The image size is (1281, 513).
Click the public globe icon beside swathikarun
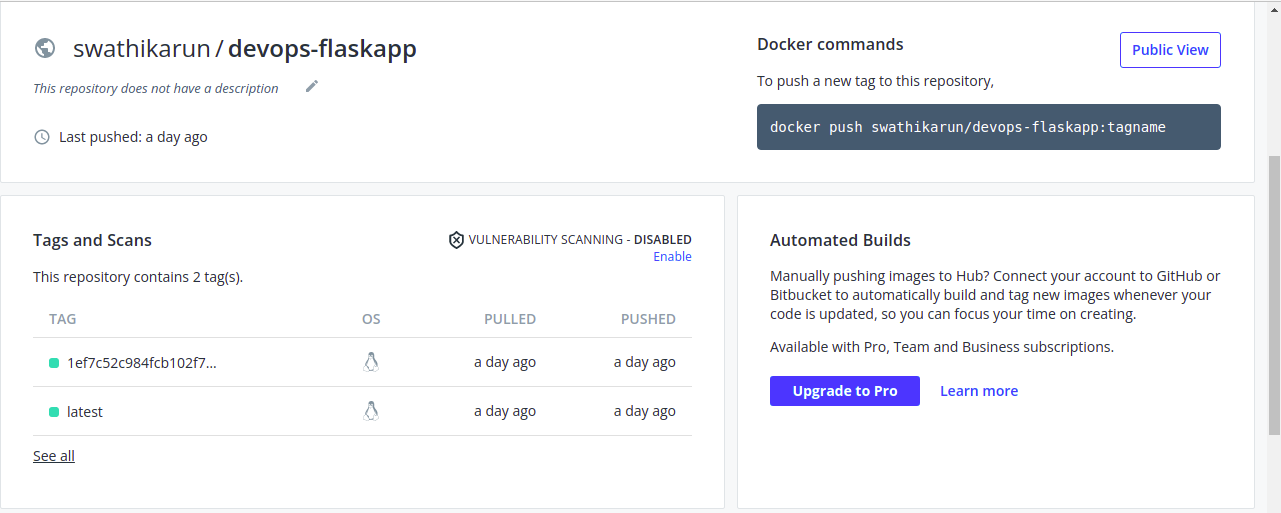[44, 48]
